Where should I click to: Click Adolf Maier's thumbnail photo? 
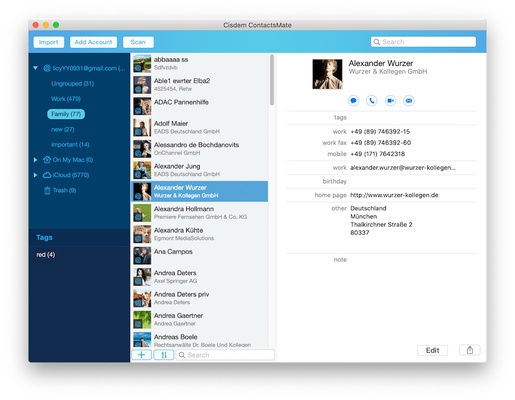[x=142, y=128]
